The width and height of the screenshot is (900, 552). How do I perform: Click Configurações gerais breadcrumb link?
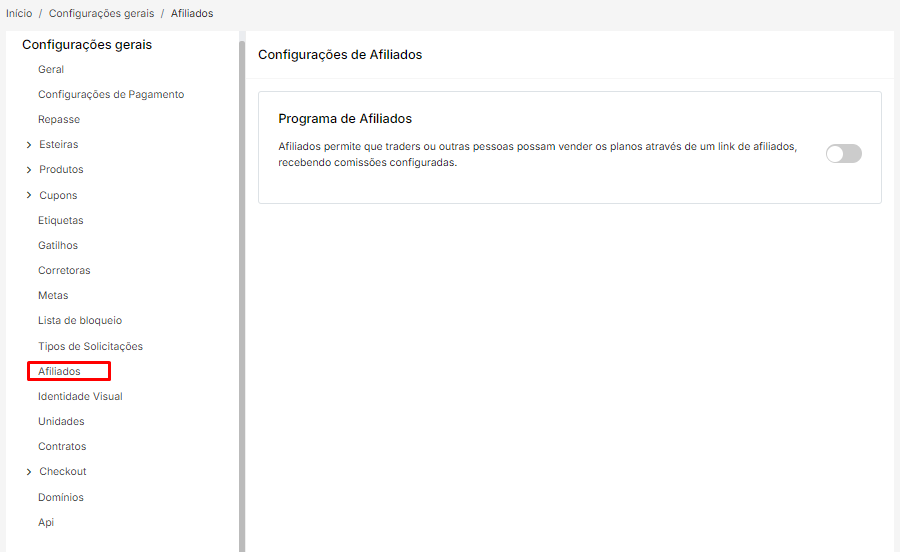pos(101,14)
